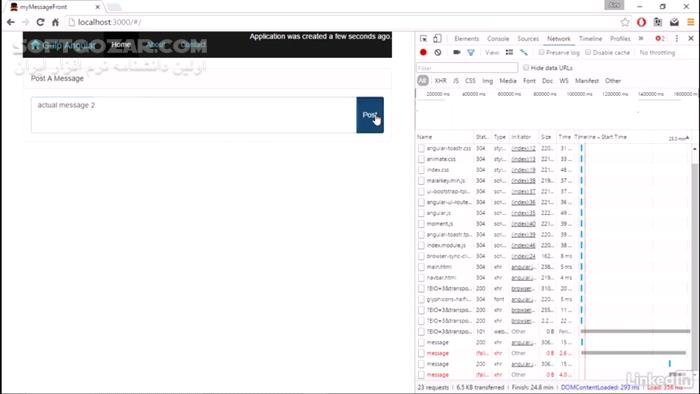This screenshot has height=394, width=700.
Task: Click the Gulp Angular home icon
Action: click(x=36, y=45)
